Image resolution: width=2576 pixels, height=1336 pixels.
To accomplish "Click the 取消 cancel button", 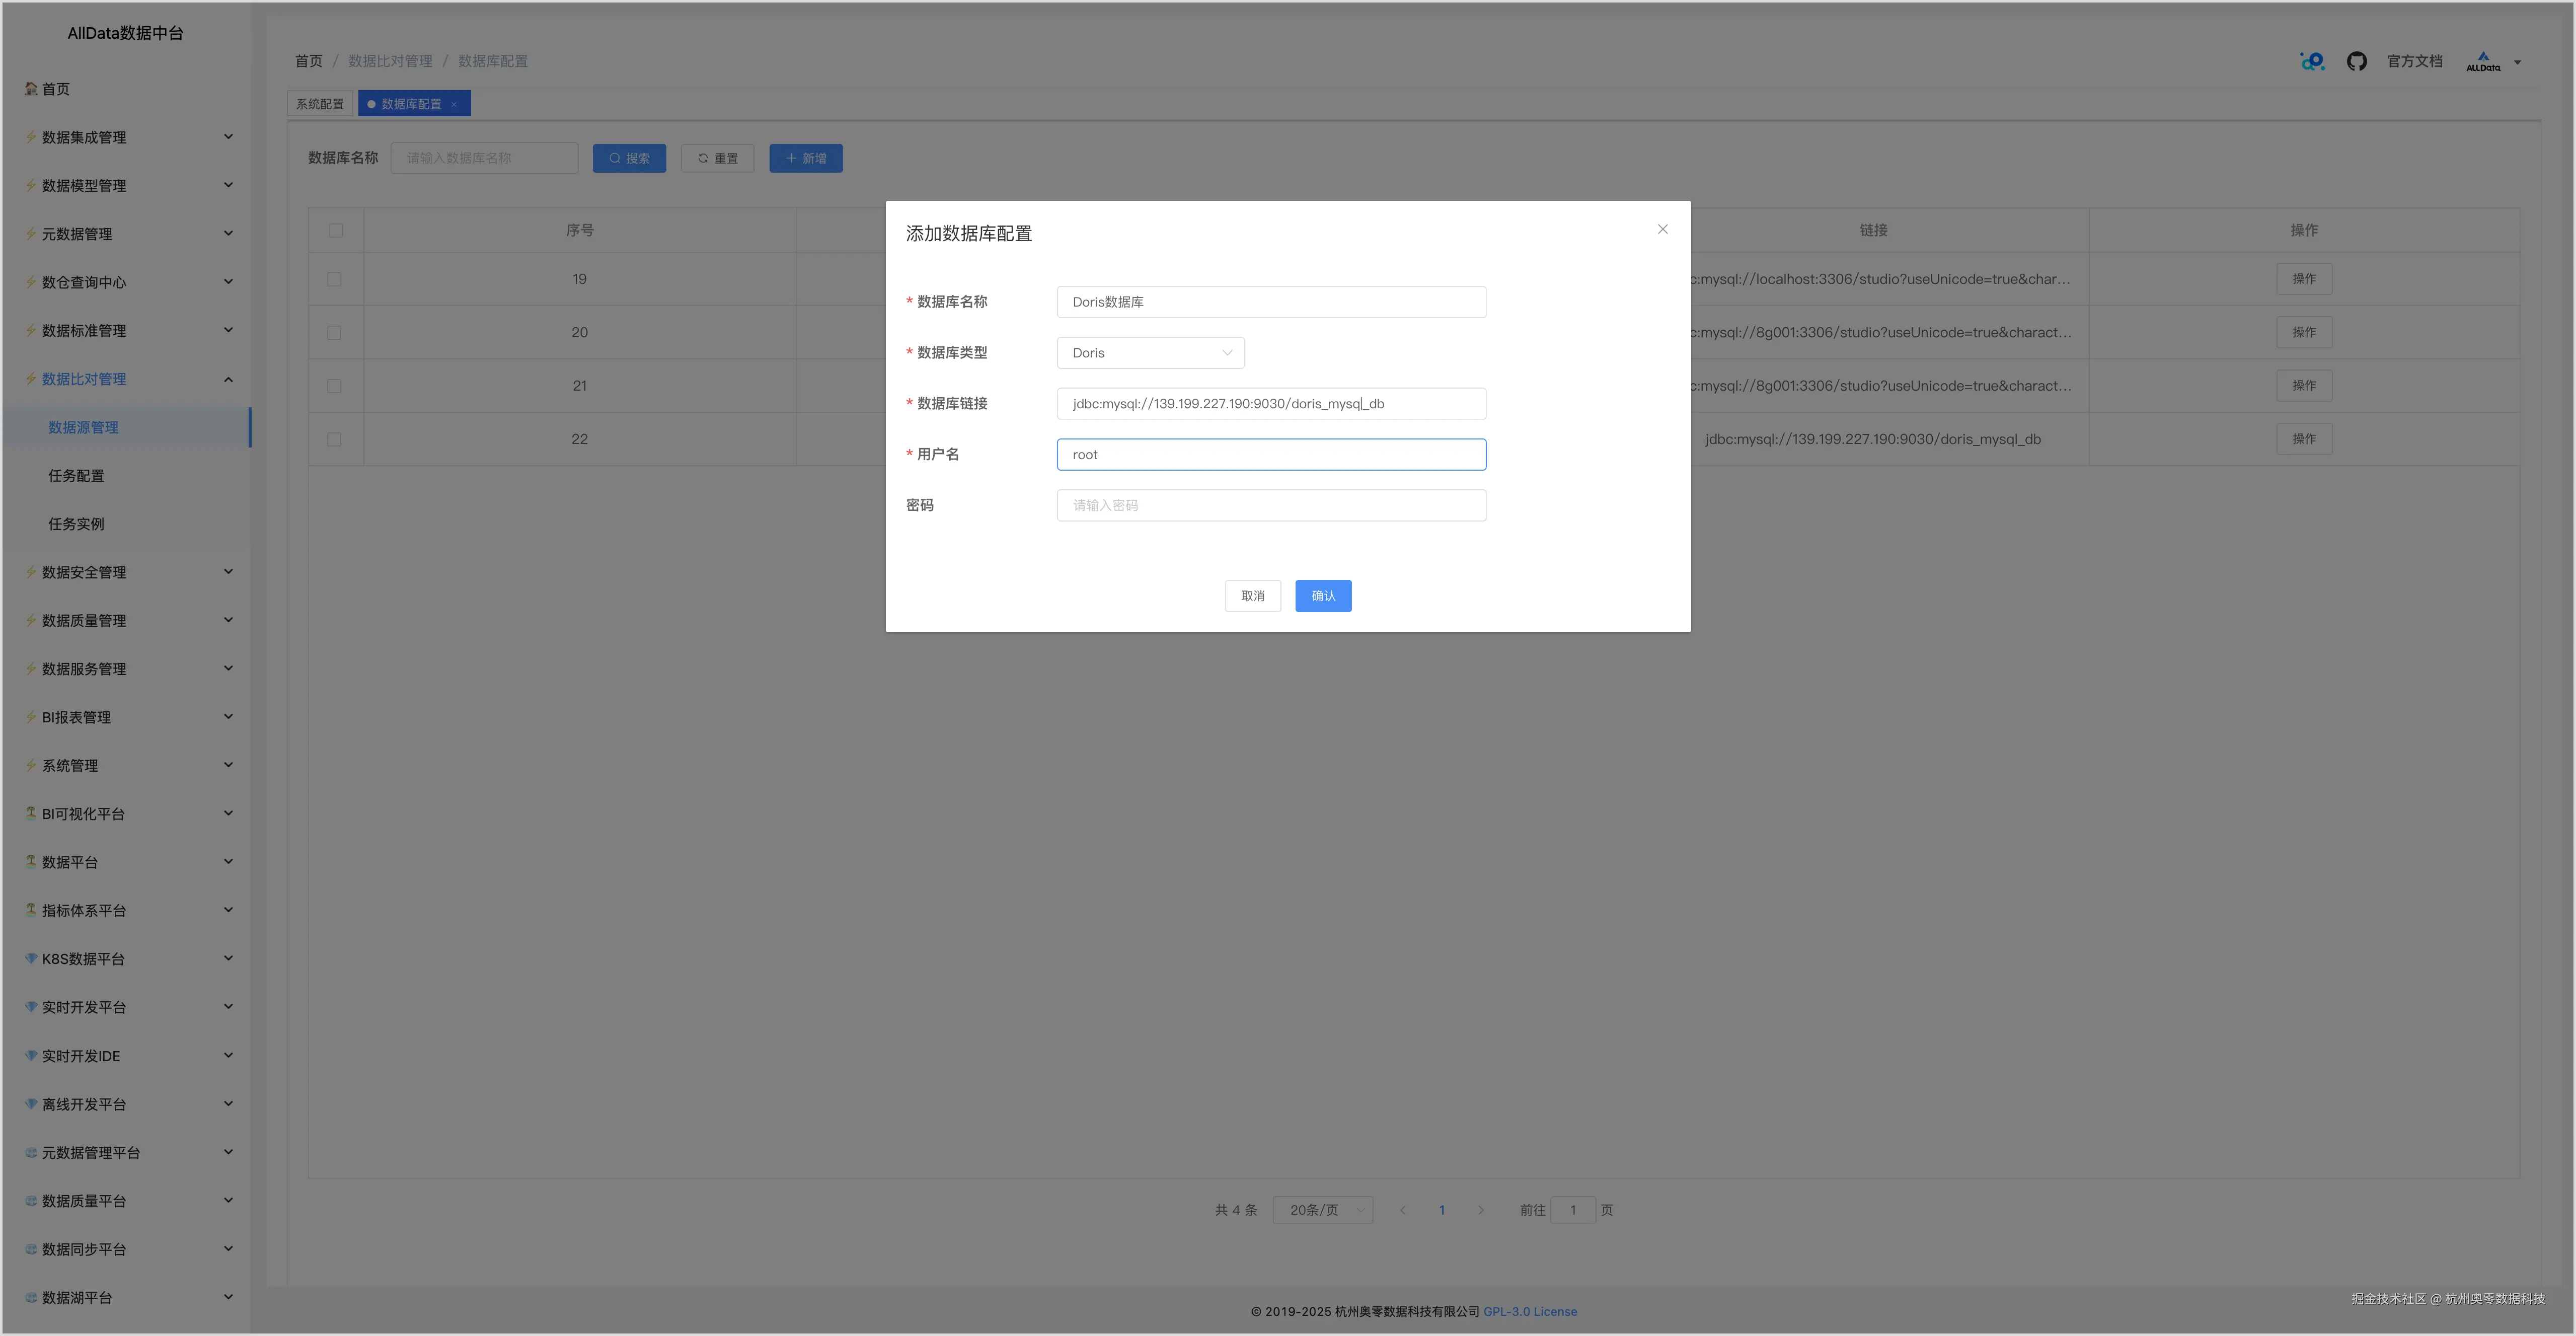I will coord(1252,596).
